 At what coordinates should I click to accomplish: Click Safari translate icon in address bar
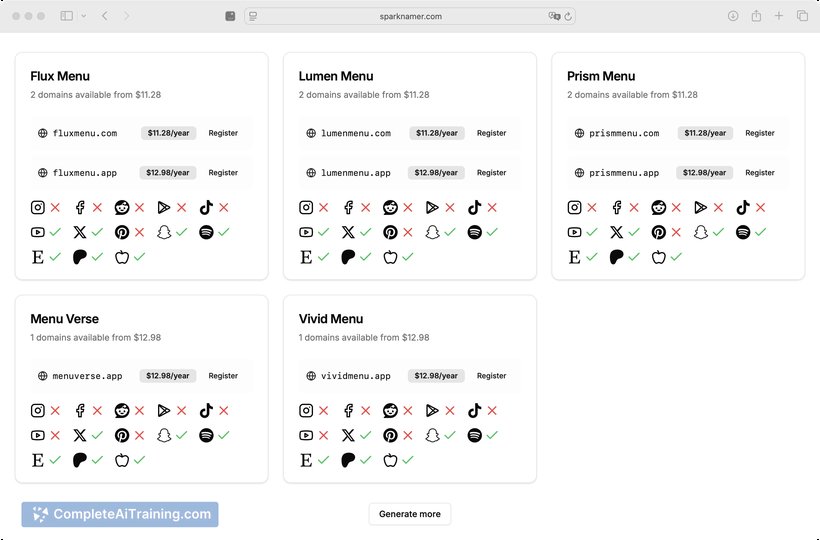[x=554, y=16]
